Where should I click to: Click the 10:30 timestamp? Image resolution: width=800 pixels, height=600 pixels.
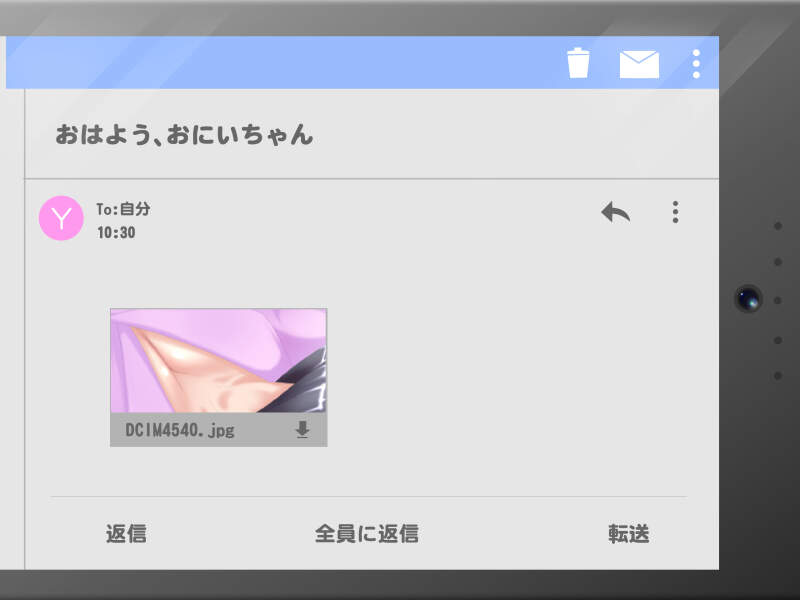tap(116, 233)
